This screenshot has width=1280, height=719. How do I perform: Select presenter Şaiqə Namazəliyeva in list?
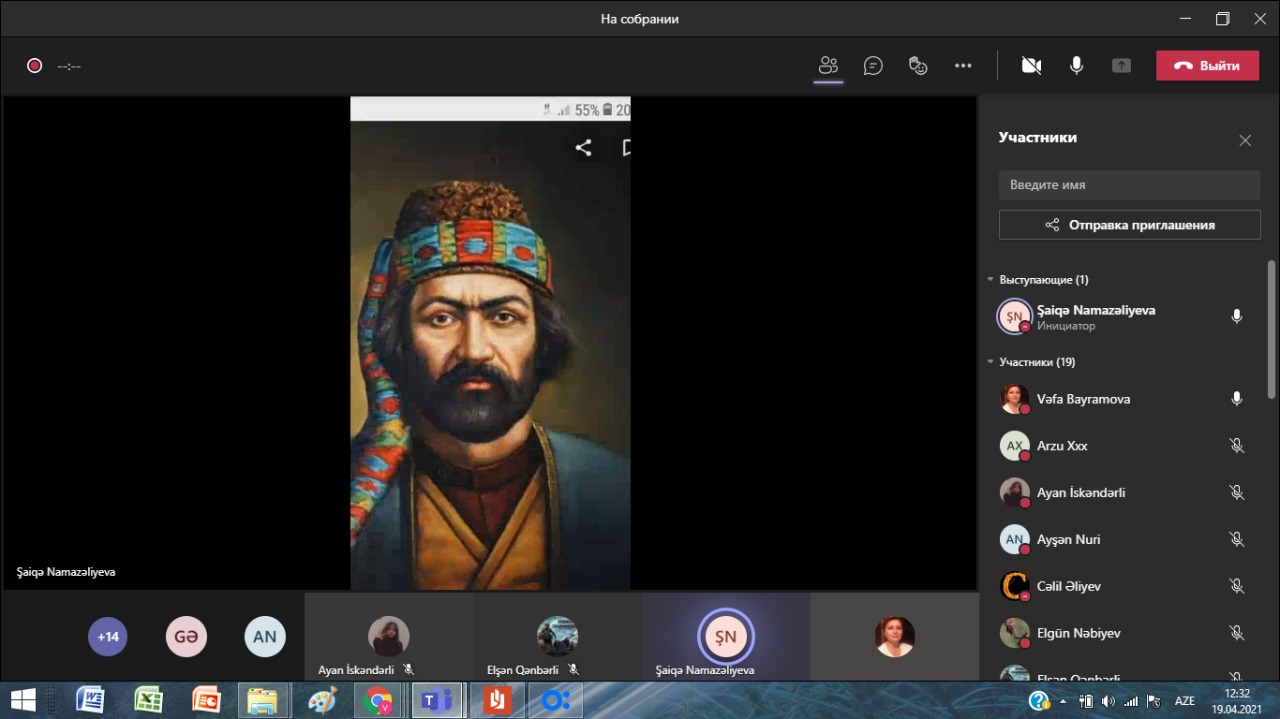1122,317
